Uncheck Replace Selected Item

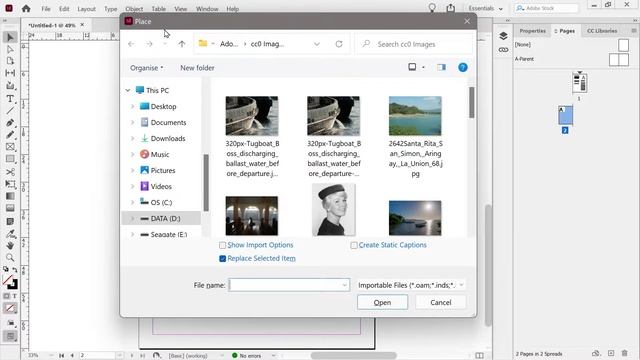[222, 259]
